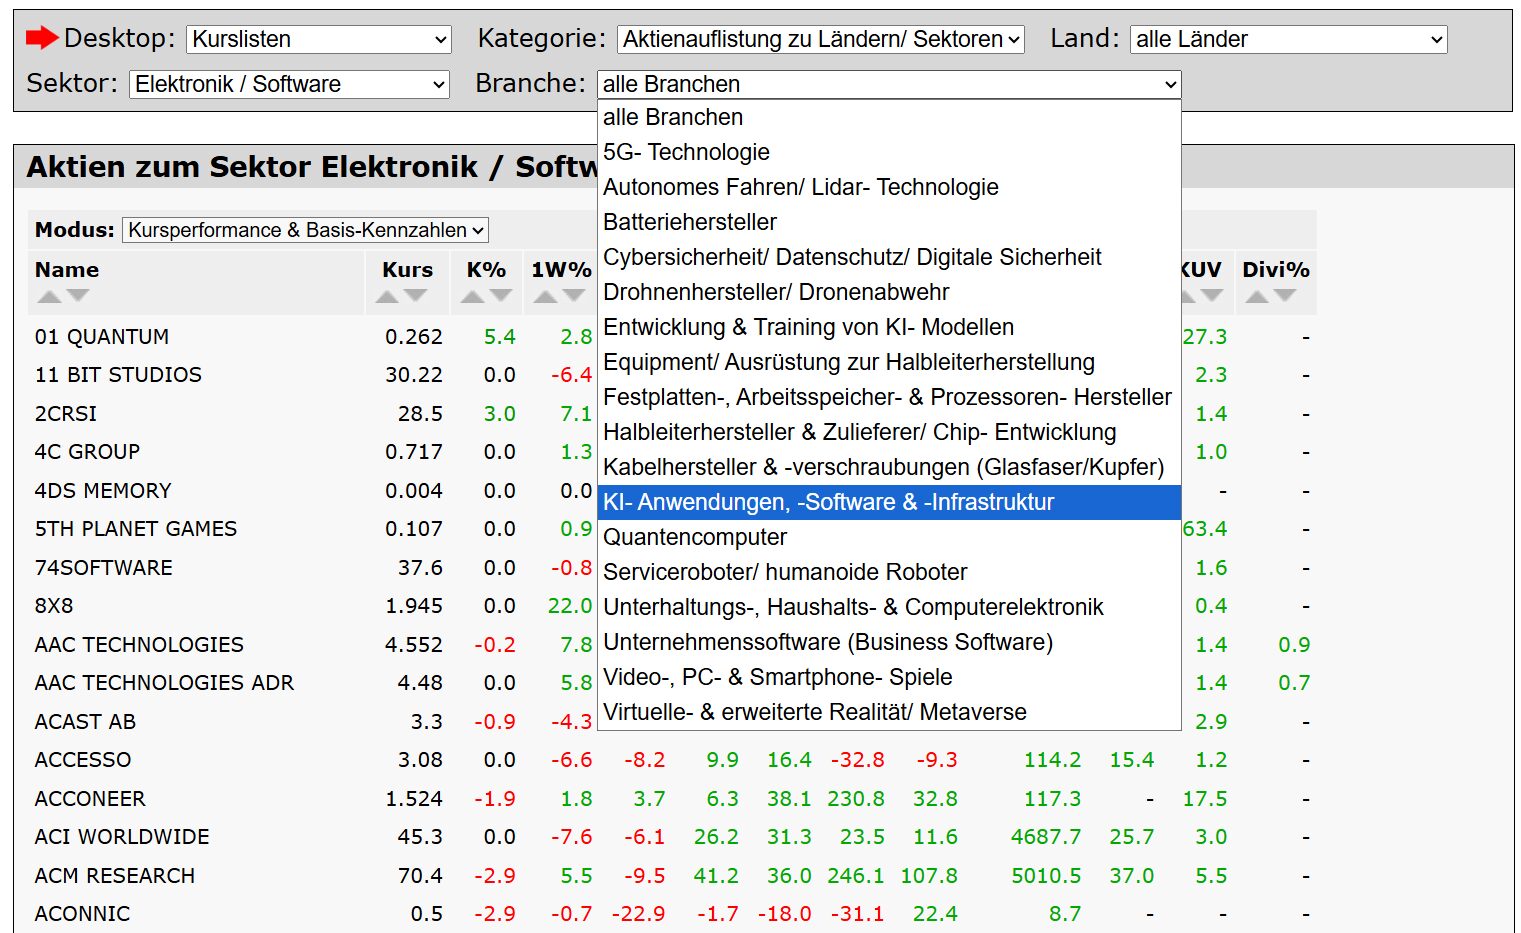Open the Sektor dropdown Elektronik / Software
This screenshot has width=1521, height=933.
click(x=290, y=84)
